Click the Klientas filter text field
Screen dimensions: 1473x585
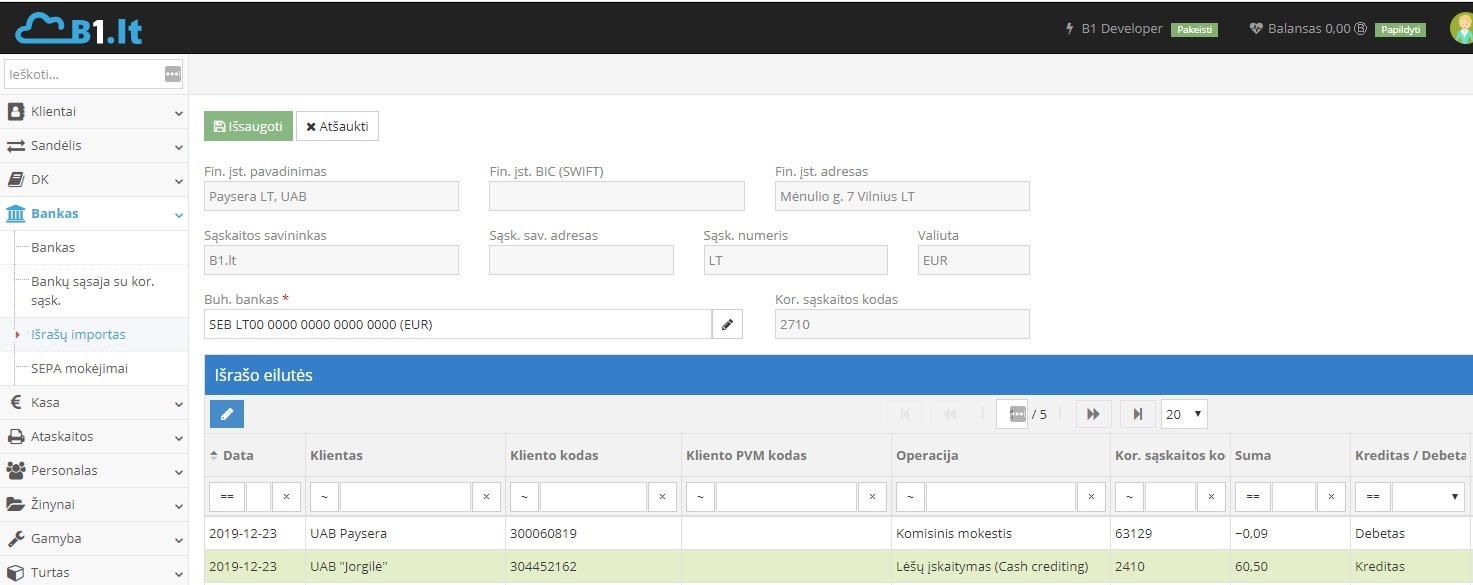(405, 497)
